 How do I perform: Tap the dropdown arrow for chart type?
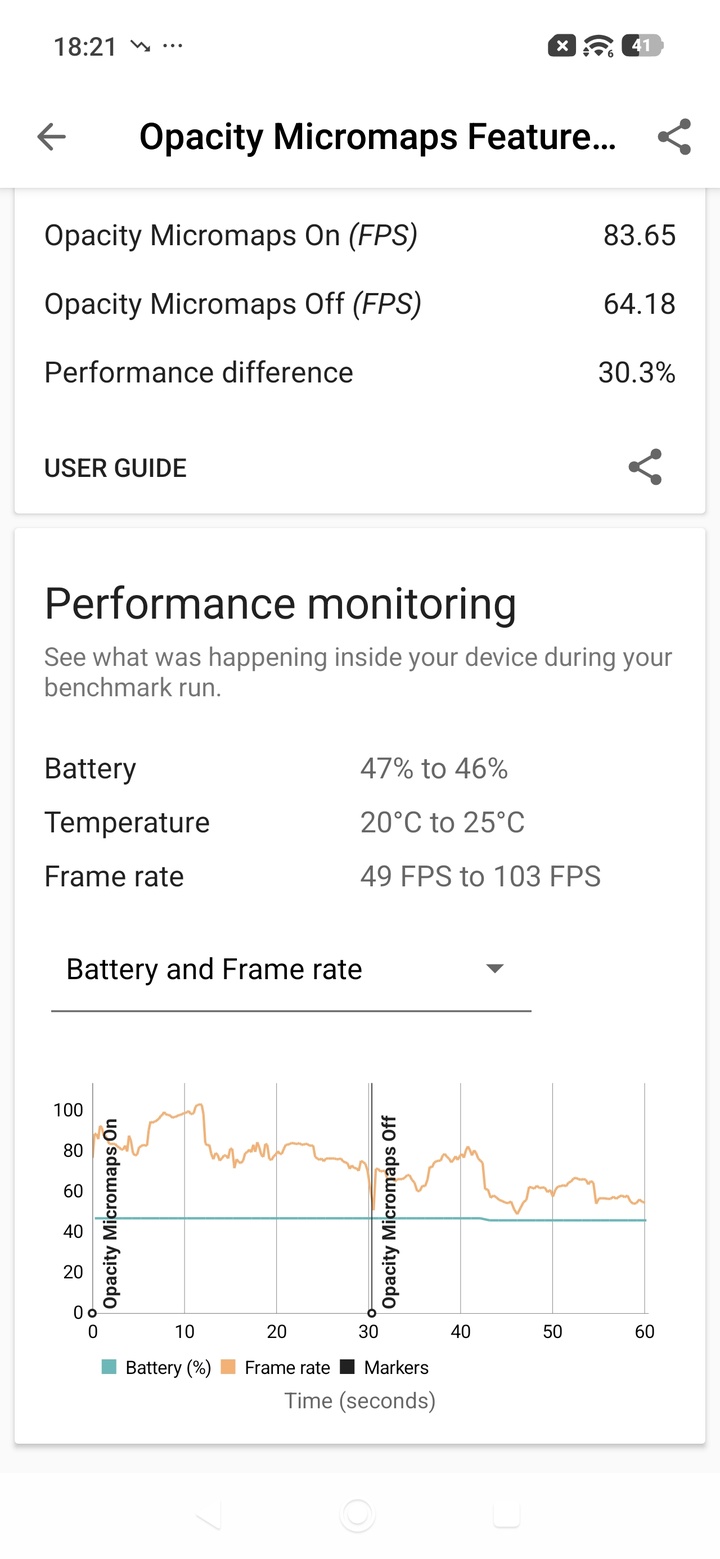coord(494,969)
